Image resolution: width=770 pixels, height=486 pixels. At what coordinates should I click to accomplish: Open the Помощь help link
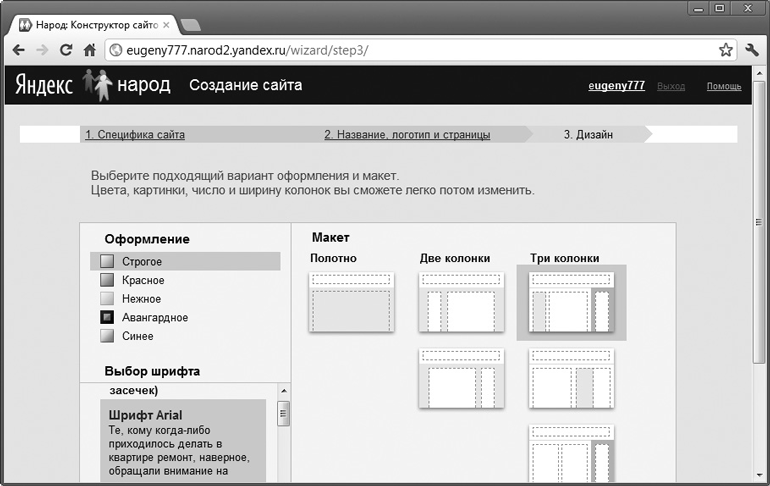pos(724,86)
